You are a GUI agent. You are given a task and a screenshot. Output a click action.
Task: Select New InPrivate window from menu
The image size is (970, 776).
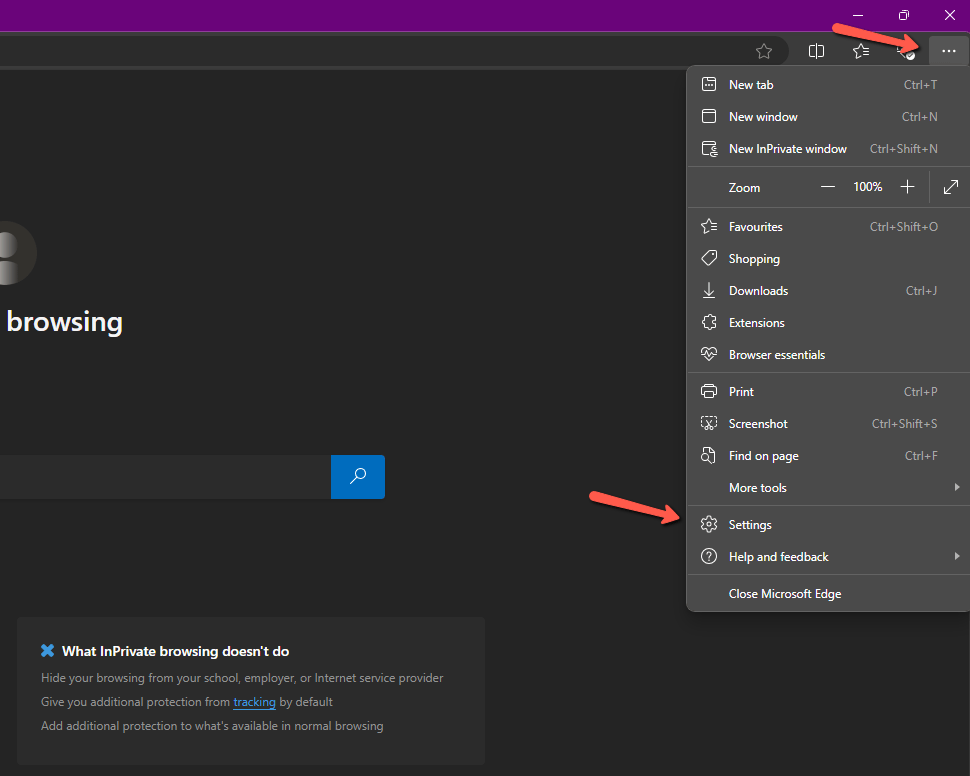coord(788,148)
